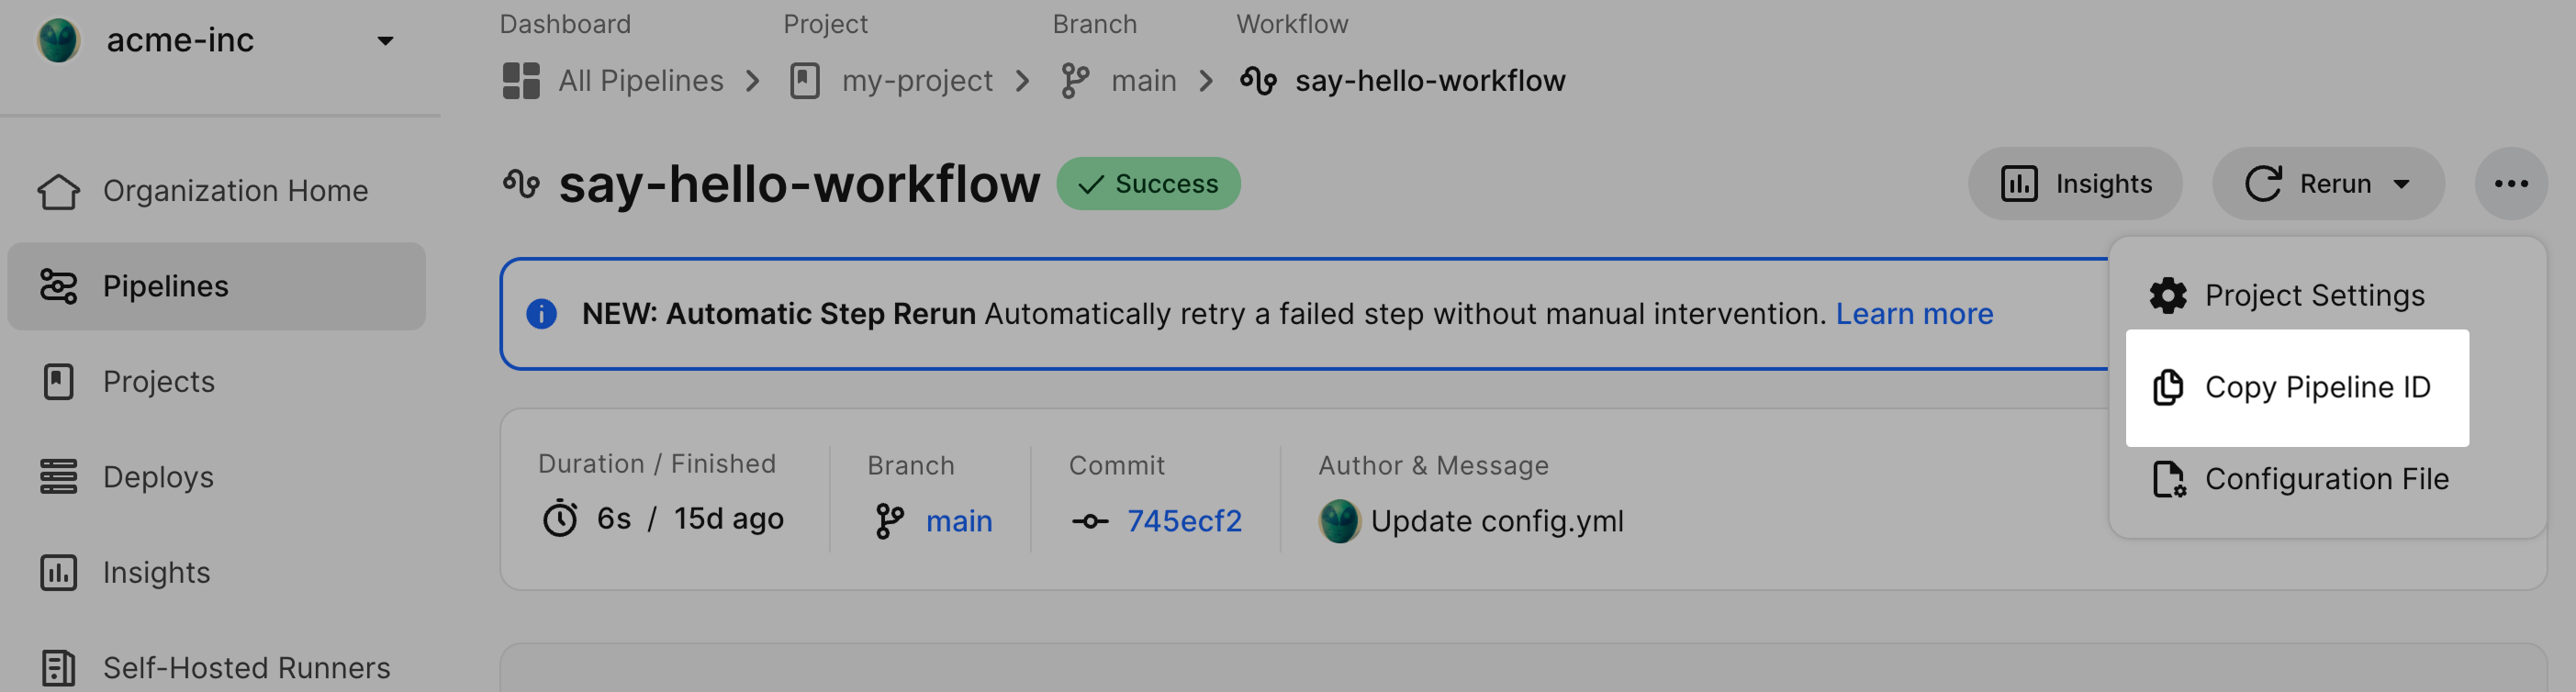Viewport: 2576px width, 692px height.
Task: Open Self-Hosted Runners in sidebar
Action: [x=246, y=668]
